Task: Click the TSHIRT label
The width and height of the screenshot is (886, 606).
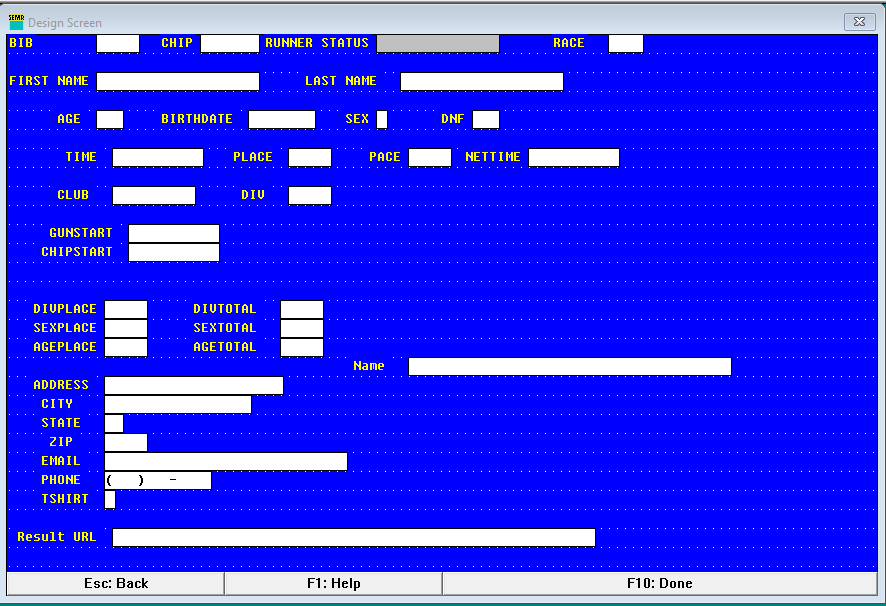Action: point(65,499)
